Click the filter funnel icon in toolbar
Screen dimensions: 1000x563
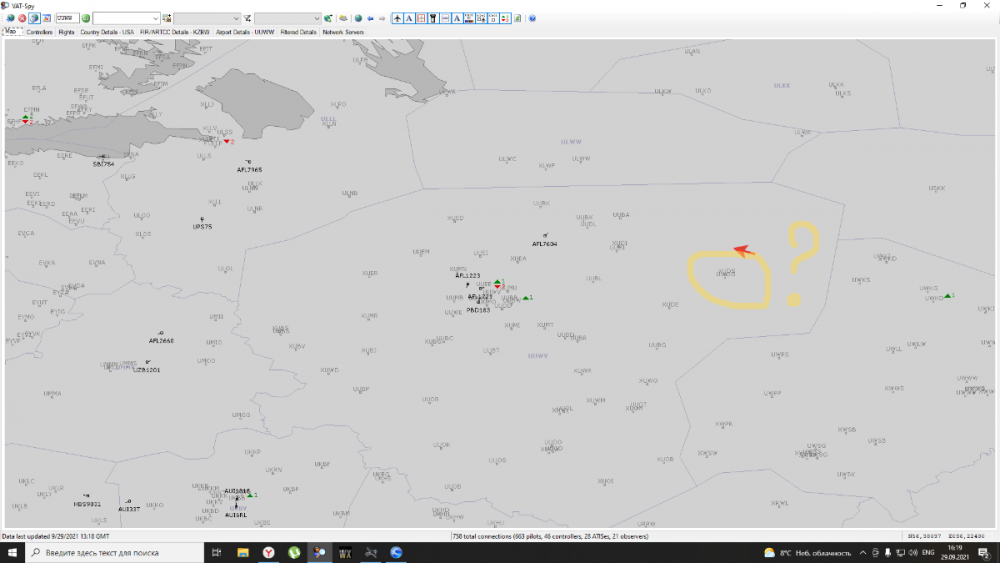[247, 18]
